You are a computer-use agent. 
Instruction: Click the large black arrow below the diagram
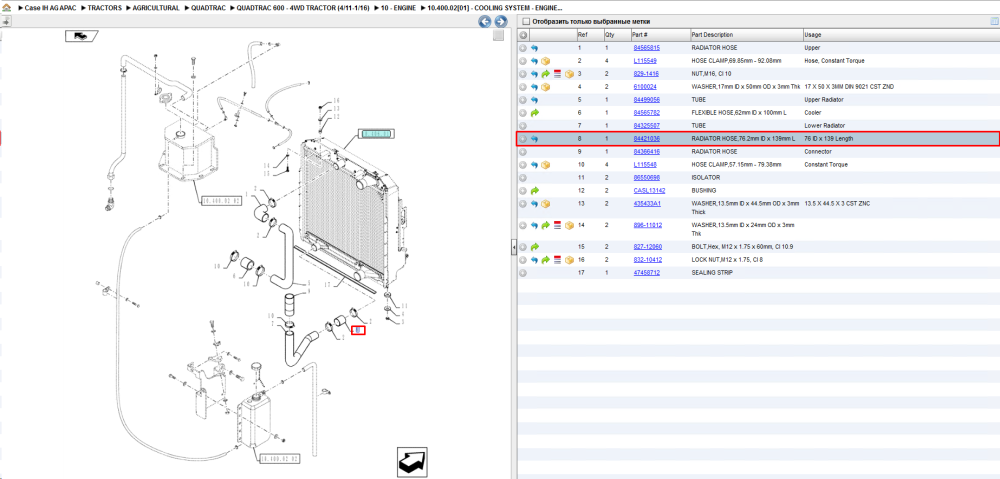coord(411,462)
